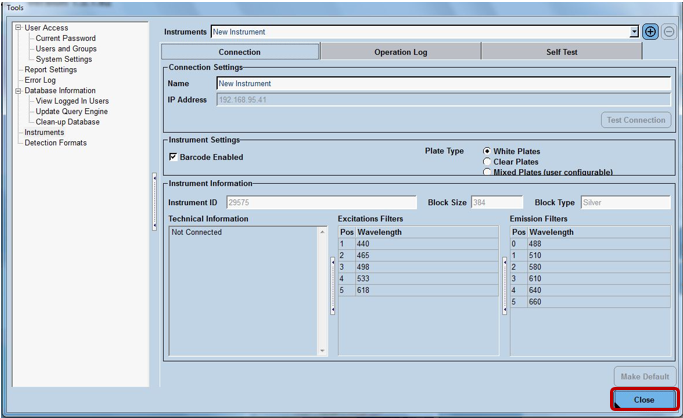Click the Test Connection button
The width and height of the screenshot is (683, 418).
pyautogui.click(x=636, y=120)
